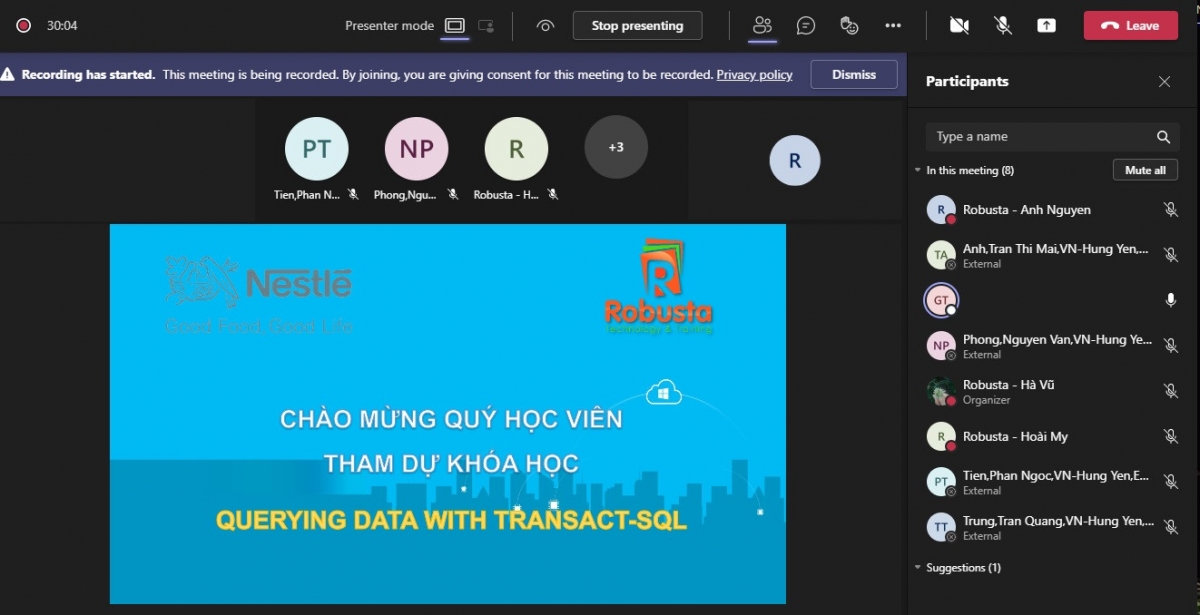
Task: Stop presenting the shared screen
Action: point(637,26)
